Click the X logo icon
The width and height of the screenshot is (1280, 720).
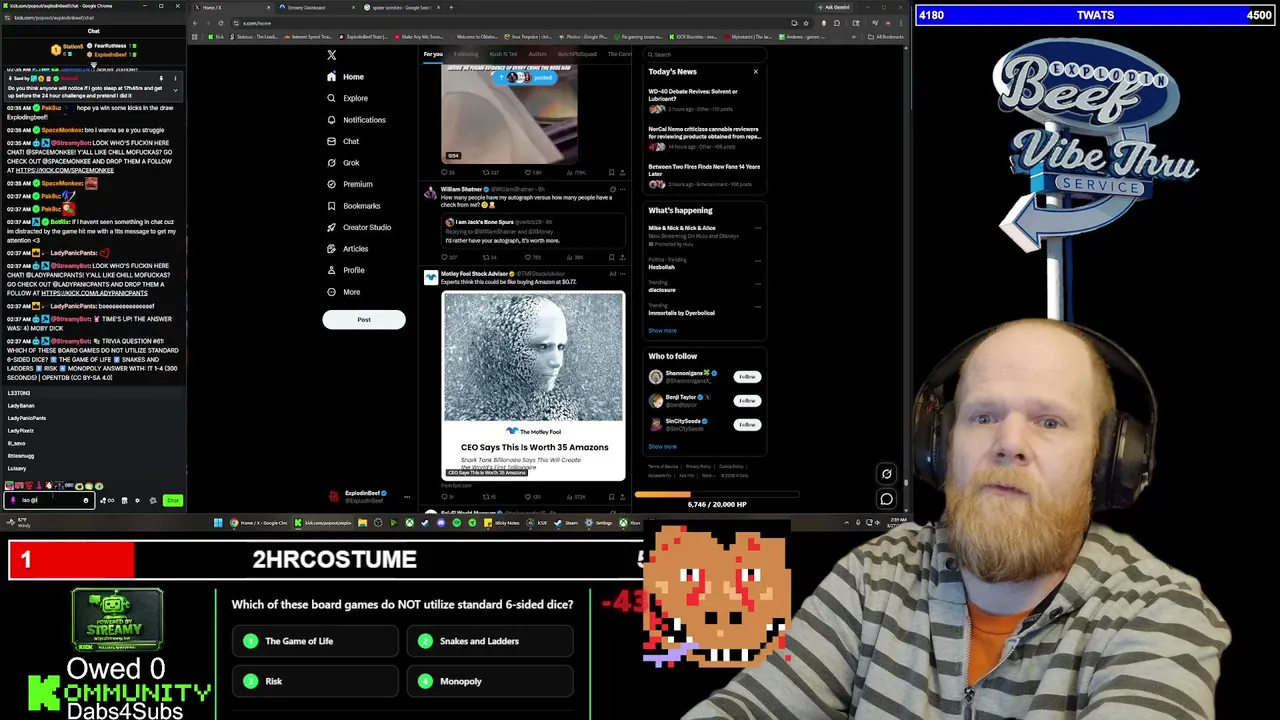[x=332, y=55]
